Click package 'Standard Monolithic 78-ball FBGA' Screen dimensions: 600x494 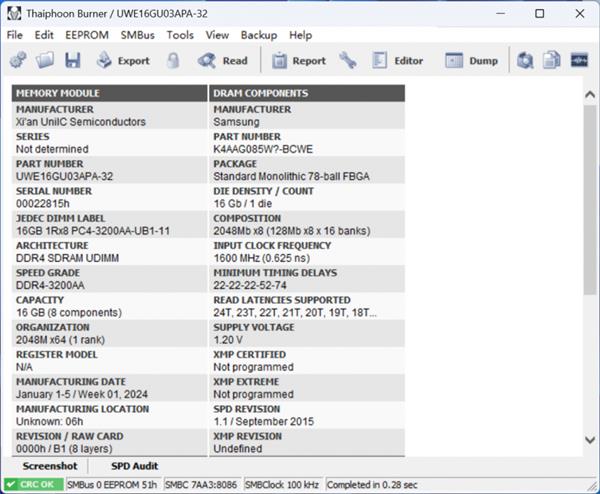292,176
